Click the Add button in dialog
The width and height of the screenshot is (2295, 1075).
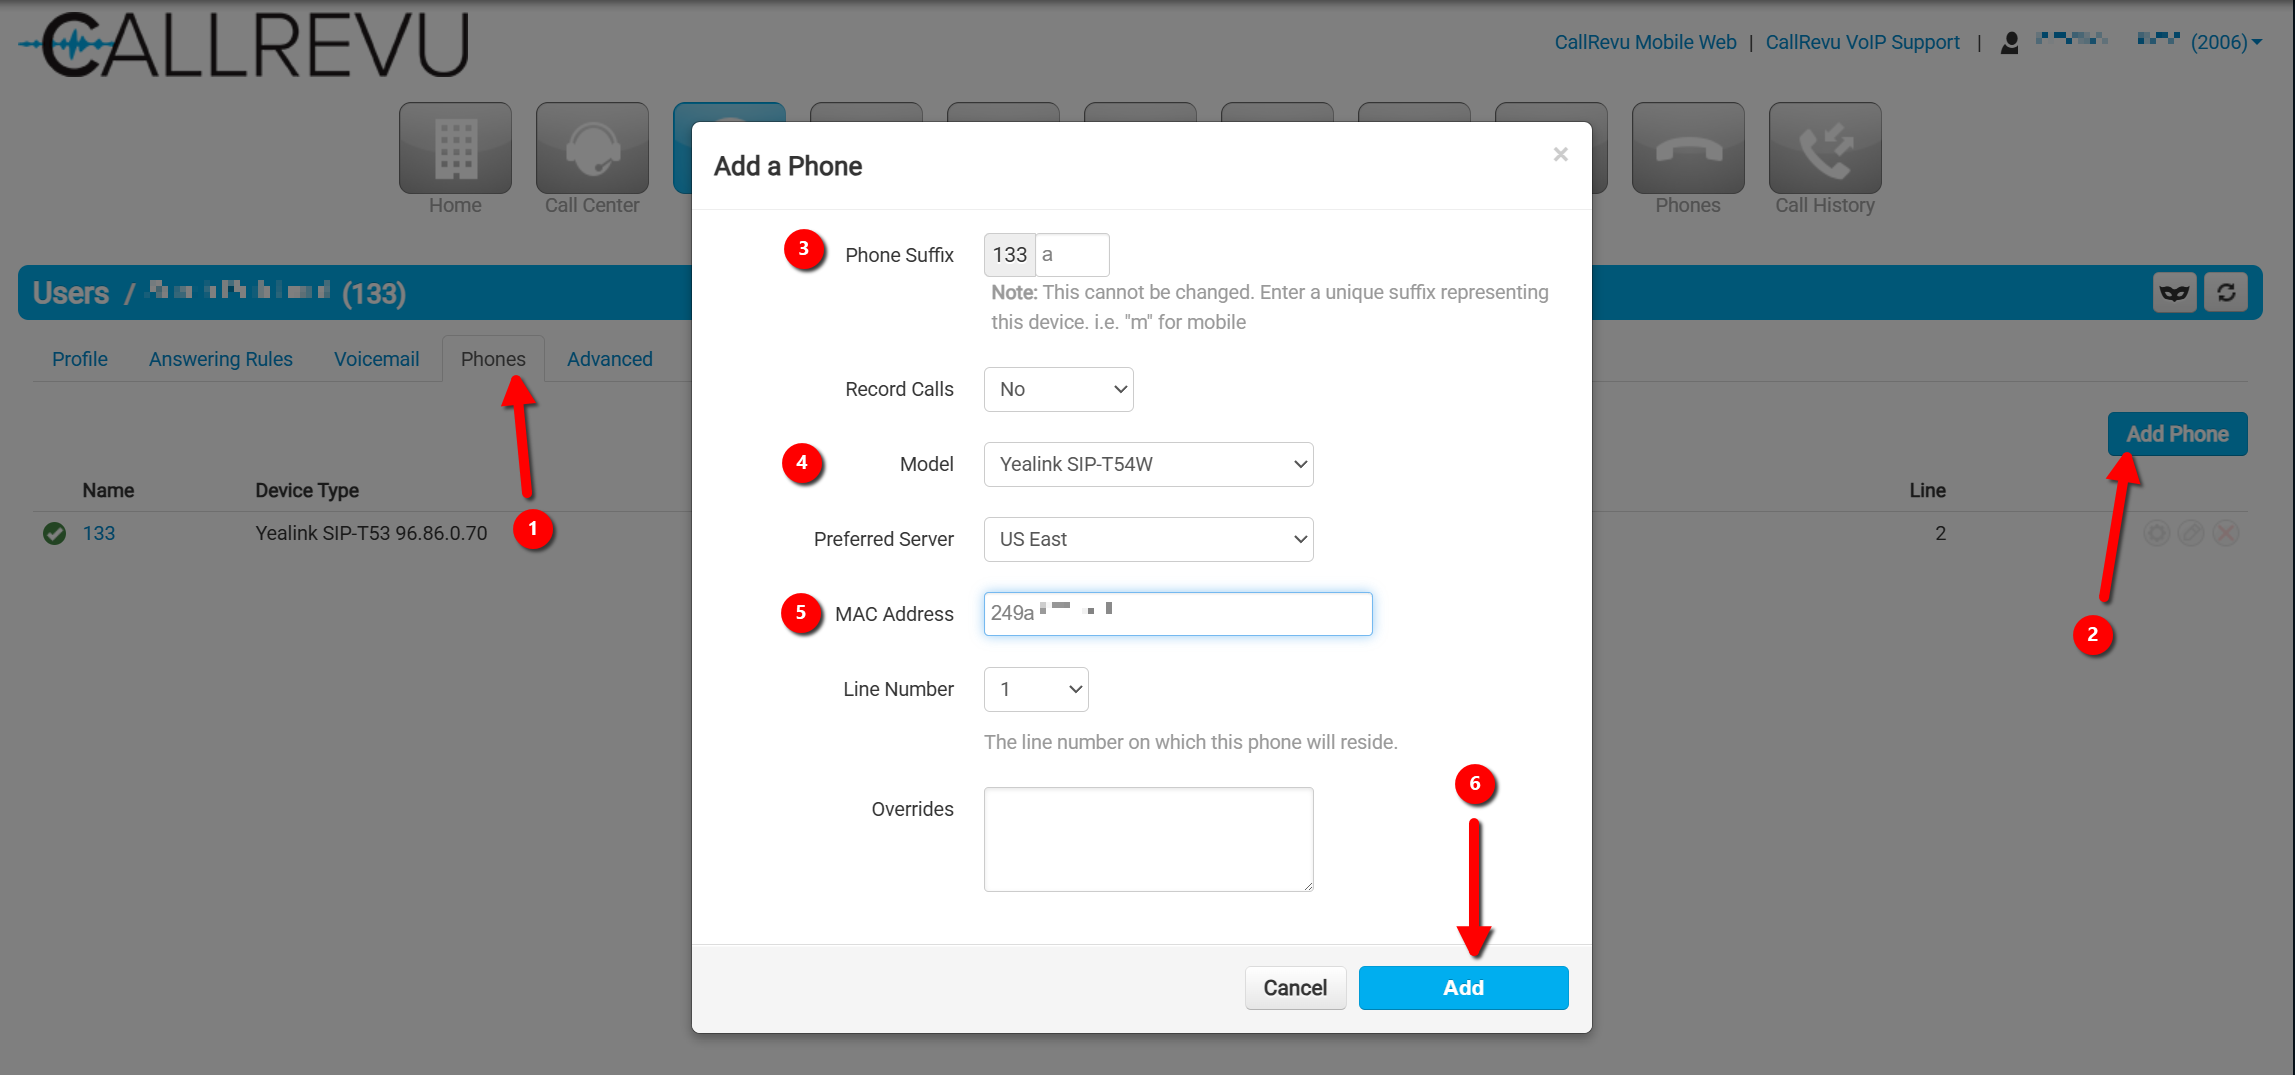(x=1463, y=988)
